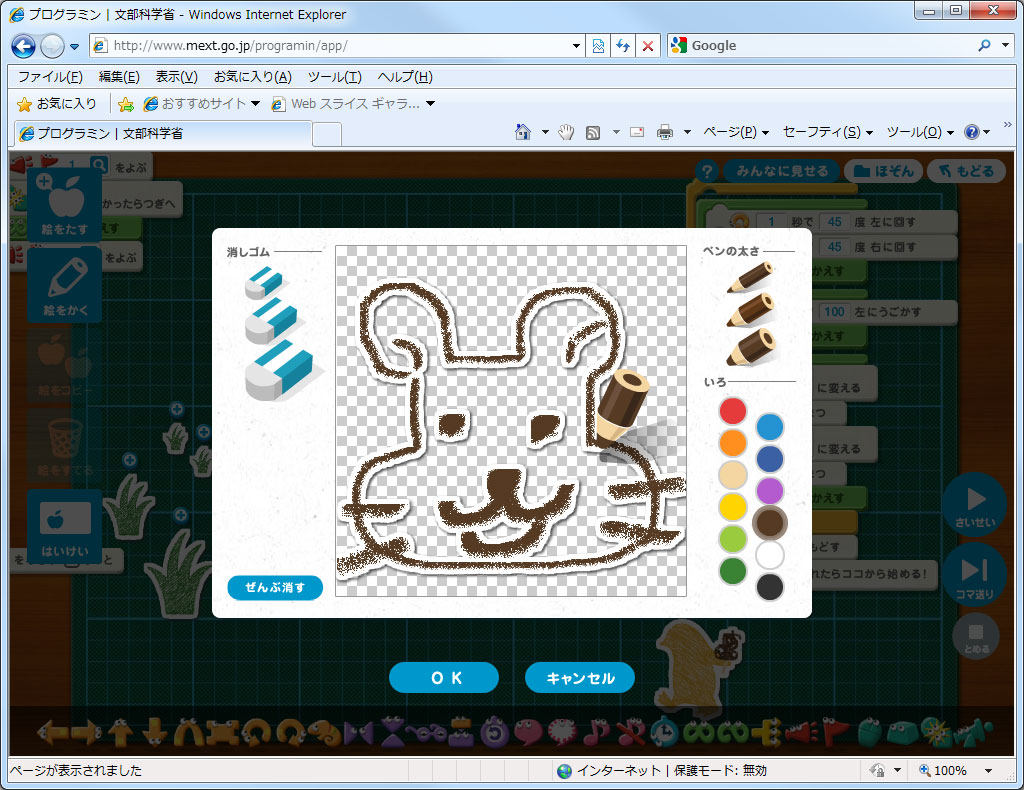This screenshot has width=1024, height=790.
Task: Open the セーフティ(S) dropdown menu
Action: [827, 133]
